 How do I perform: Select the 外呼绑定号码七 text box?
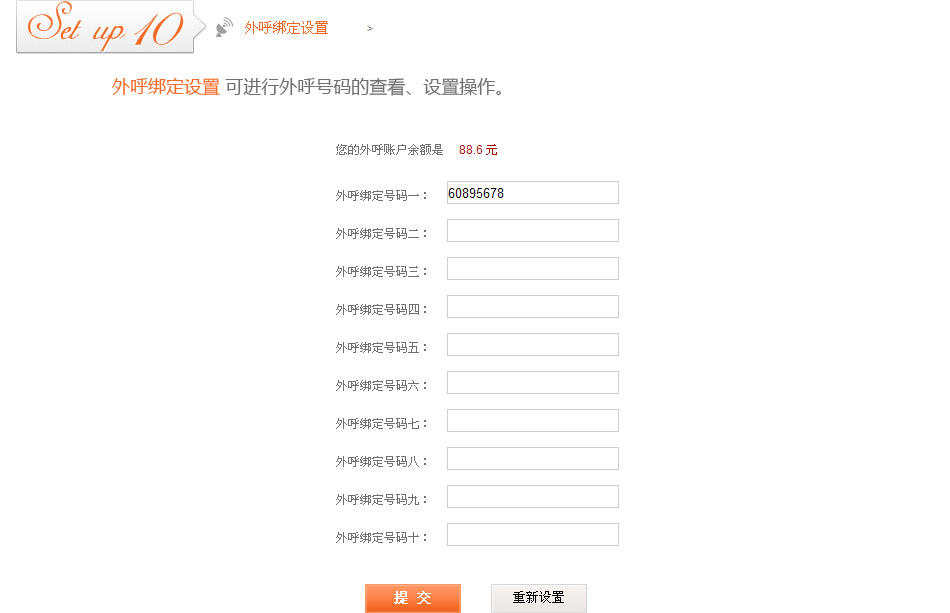532,421
